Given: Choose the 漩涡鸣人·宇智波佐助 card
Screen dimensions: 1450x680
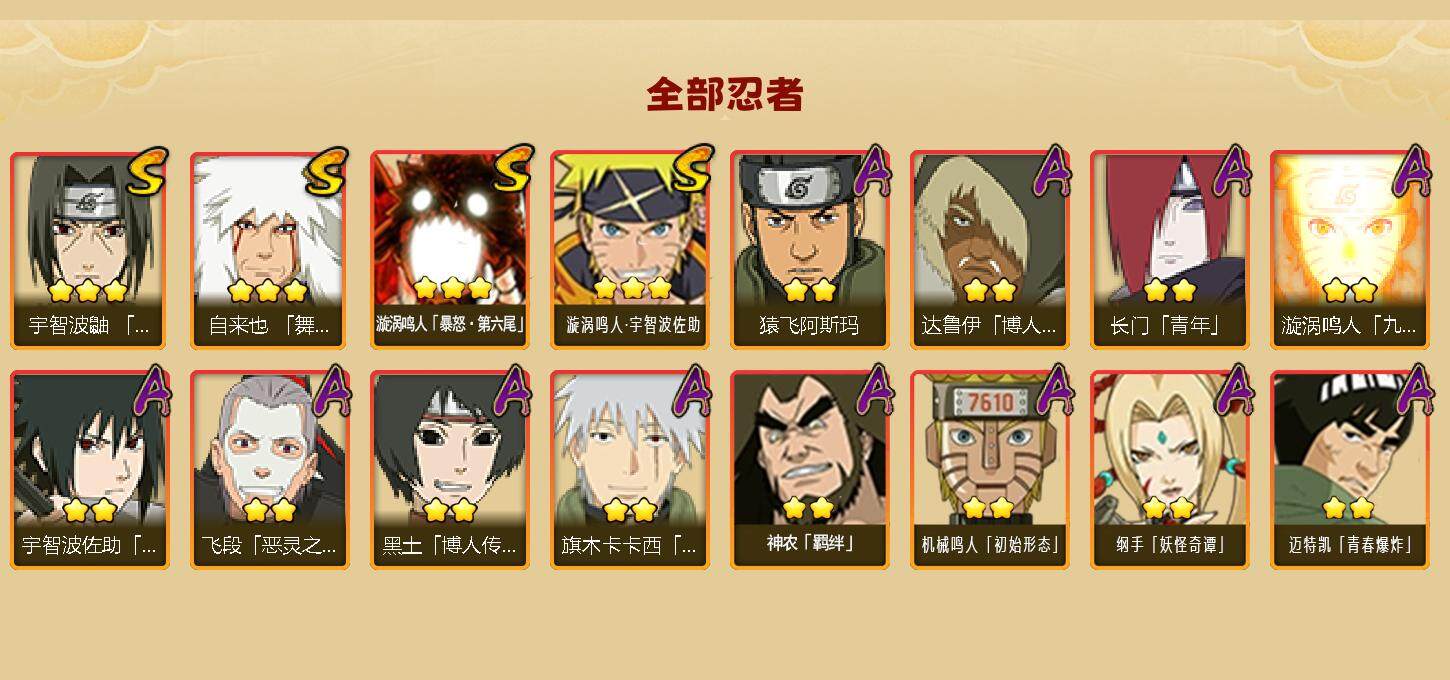Looking at the screenshot, I should (630, 250).
